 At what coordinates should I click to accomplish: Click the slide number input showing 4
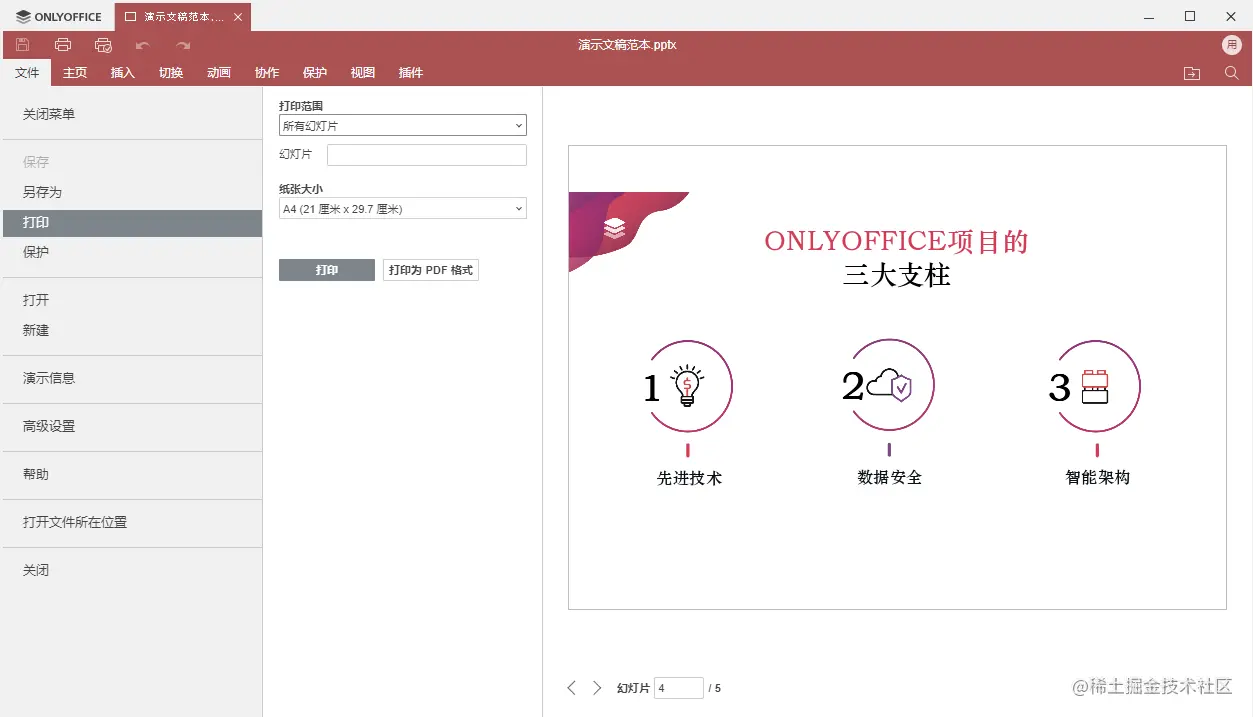click(x=679, y=687)
